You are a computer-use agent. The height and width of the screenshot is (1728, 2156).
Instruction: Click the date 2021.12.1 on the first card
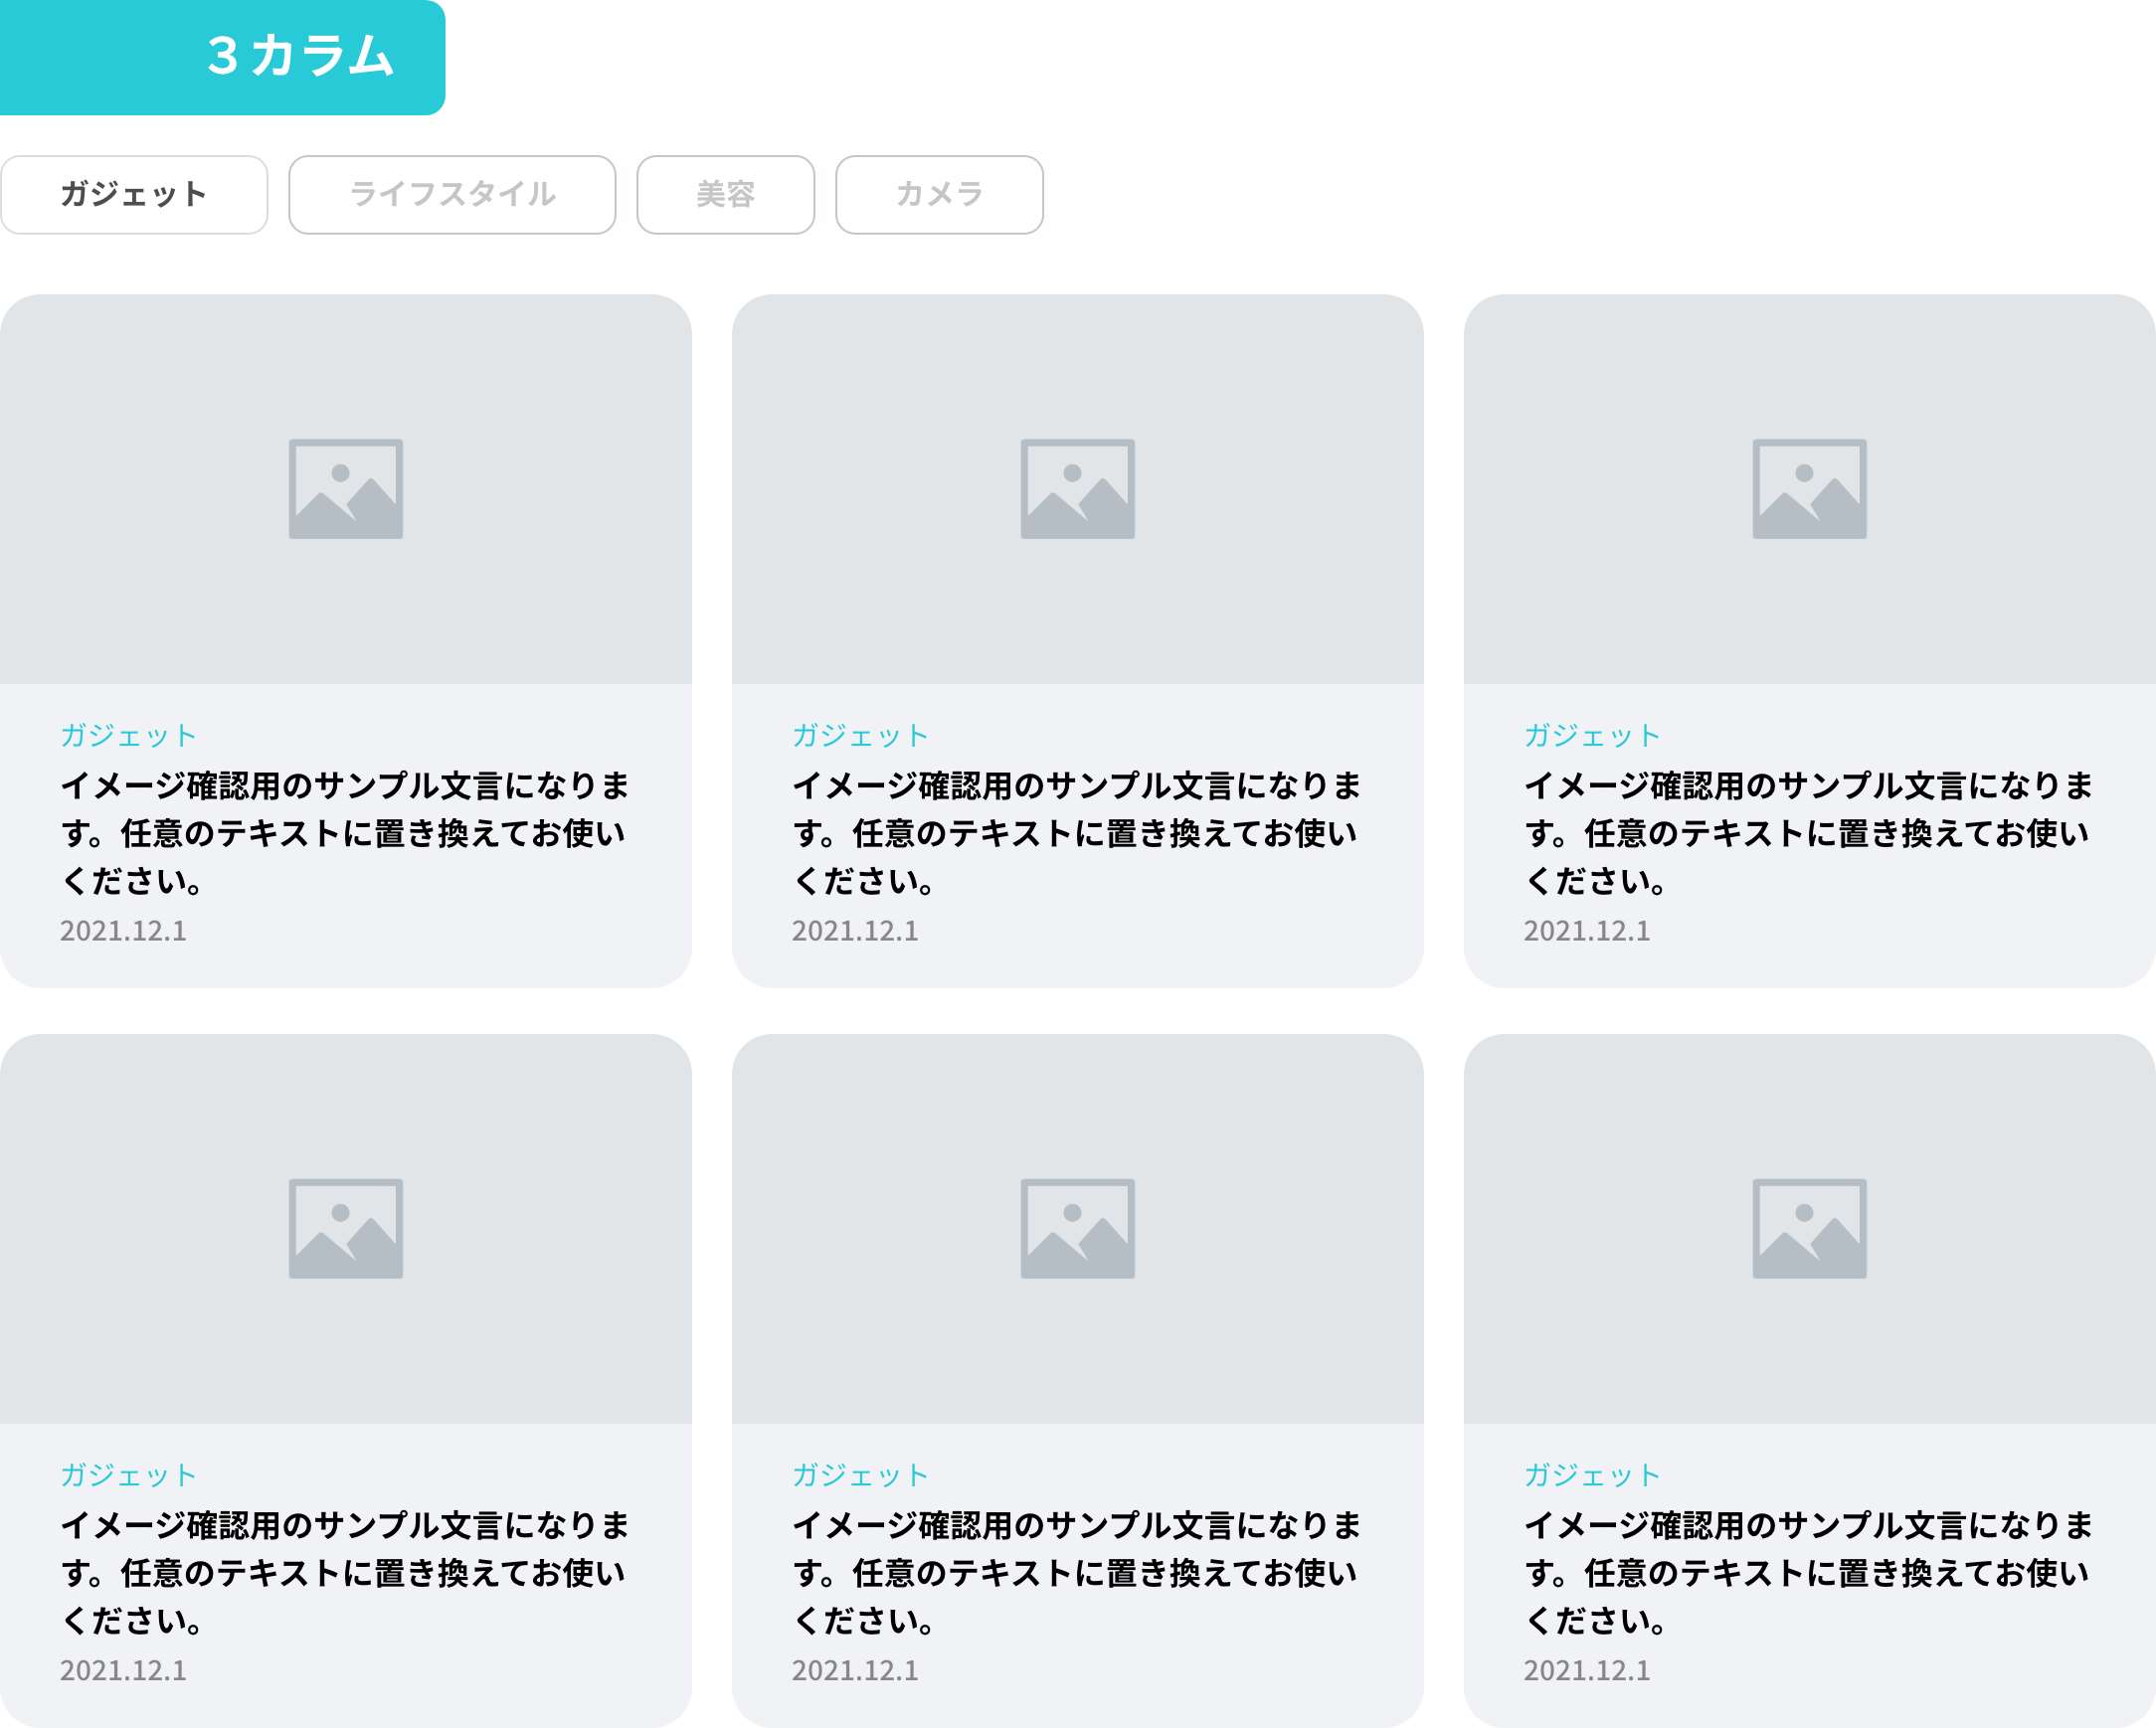click(x=125, y=931)
